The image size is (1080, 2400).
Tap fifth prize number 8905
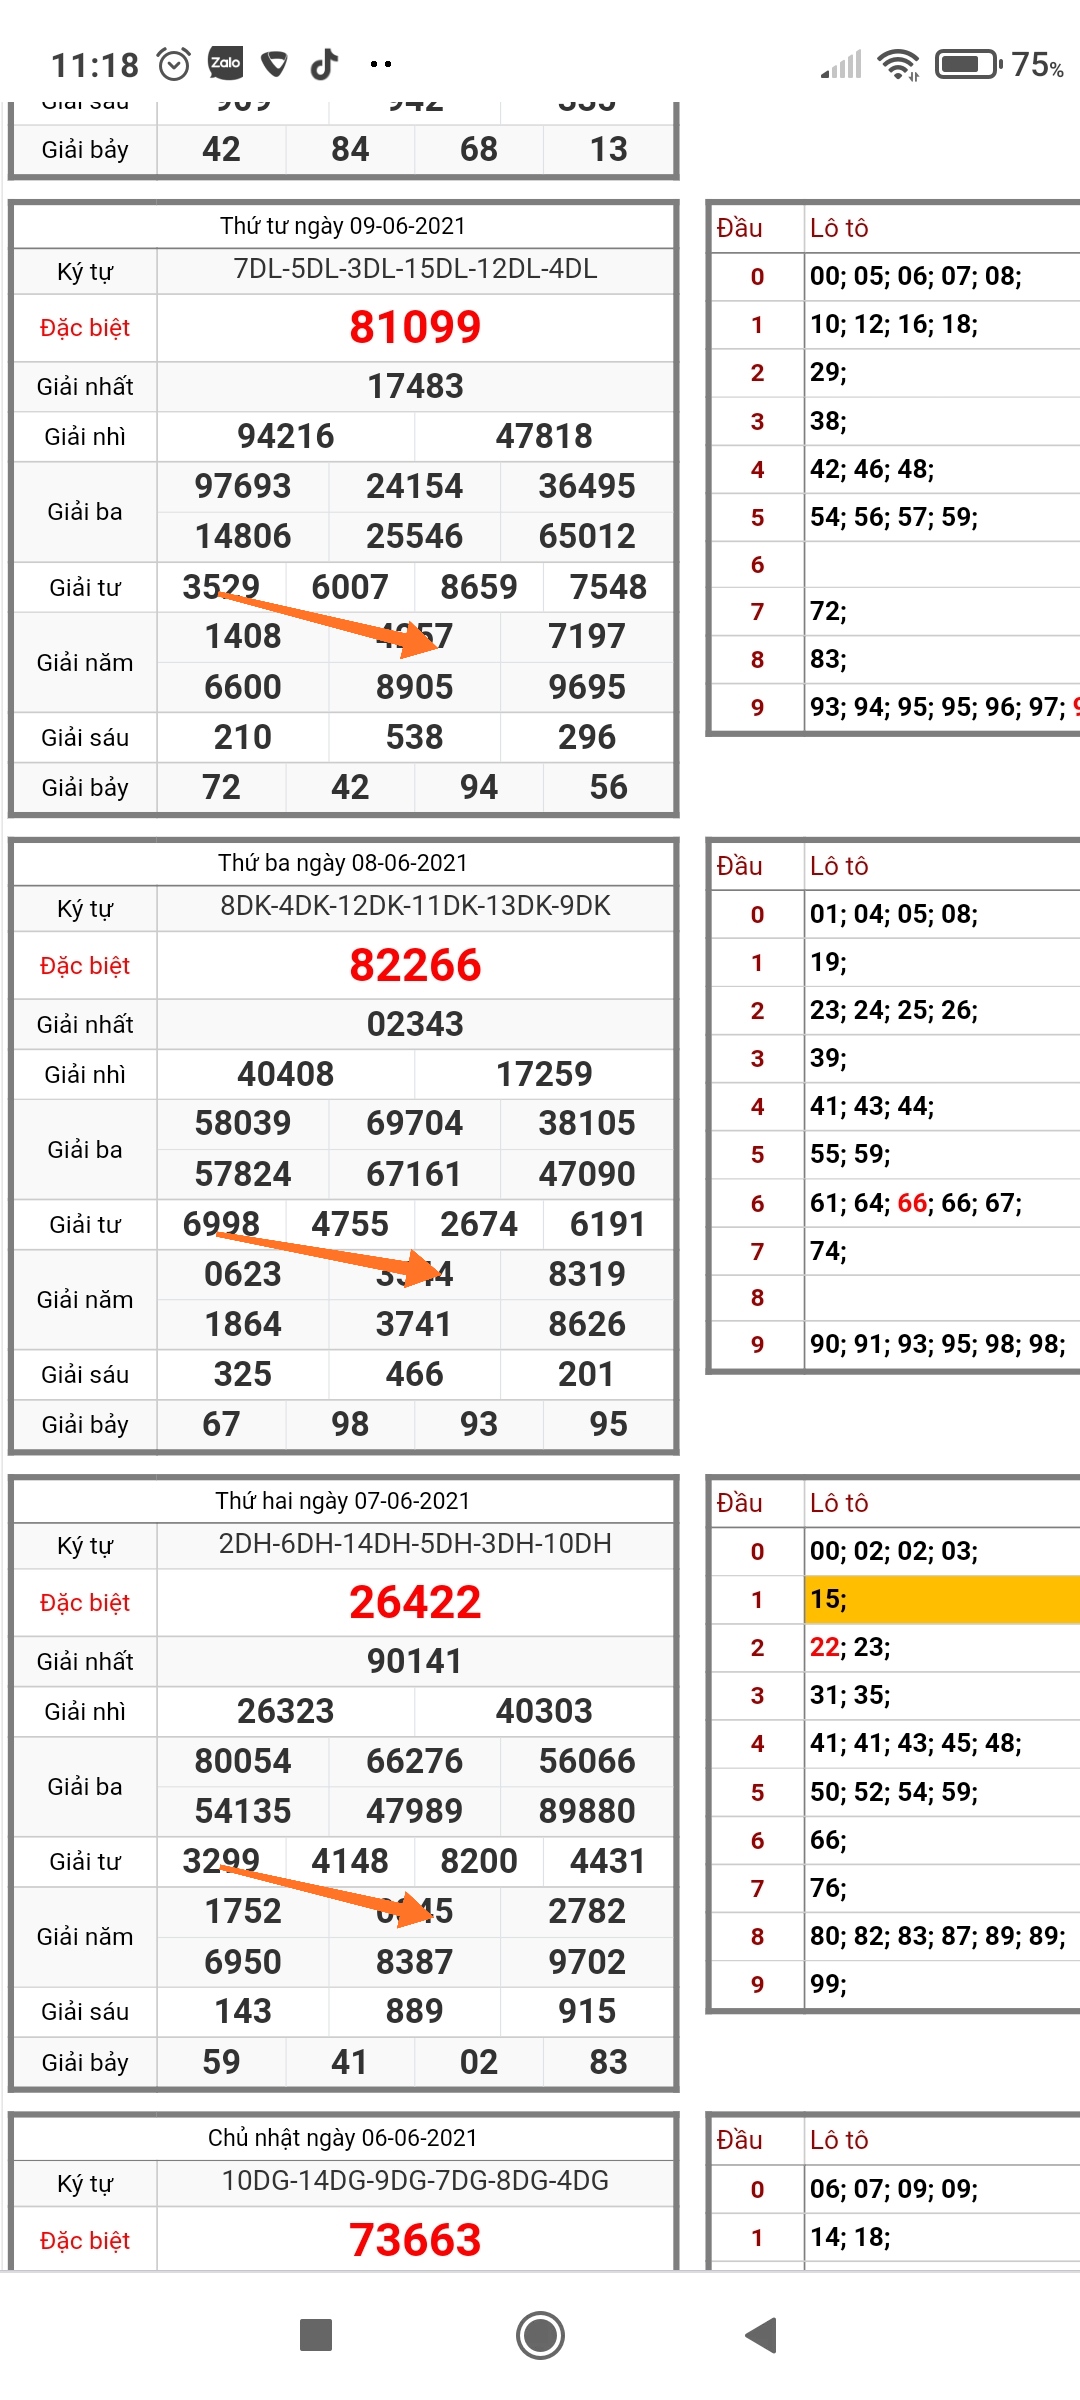415,687
